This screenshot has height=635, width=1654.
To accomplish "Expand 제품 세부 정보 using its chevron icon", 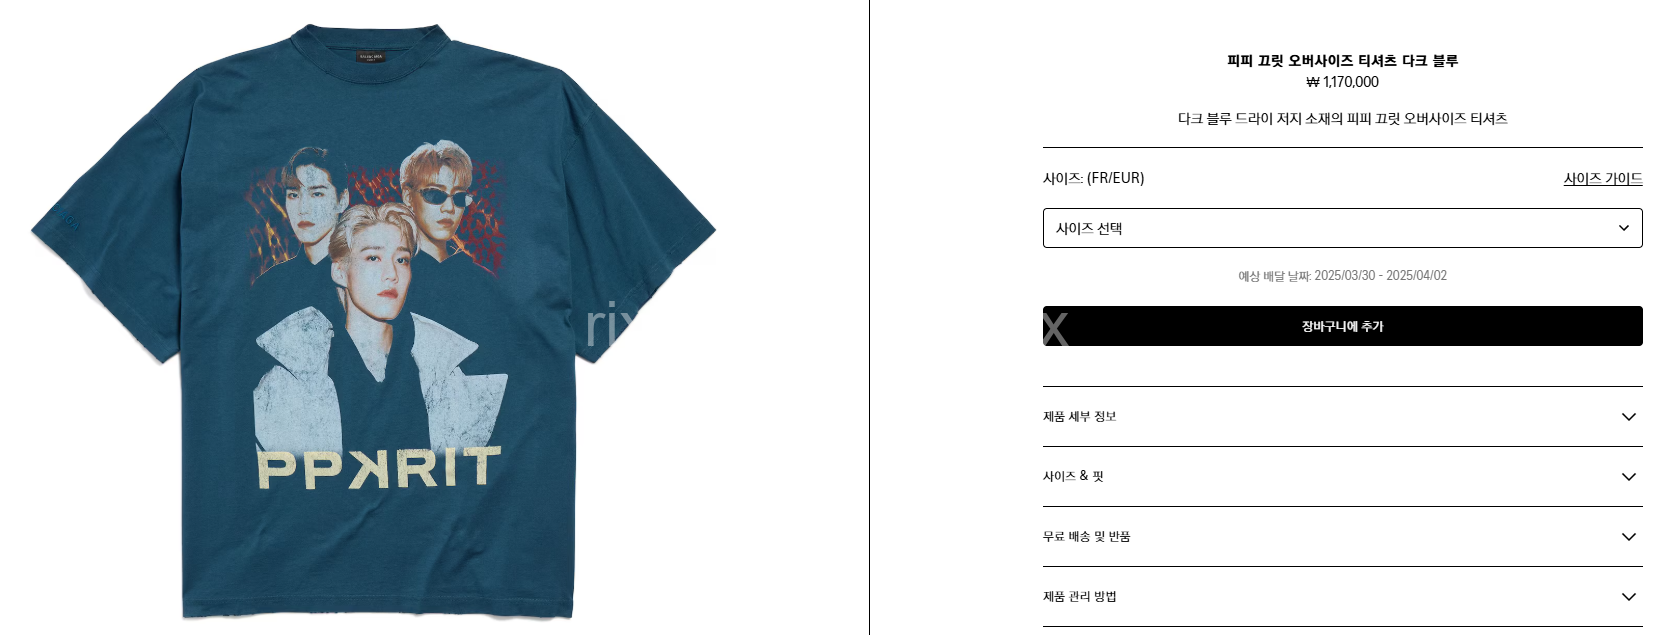I will click(x=1628, y=417).
